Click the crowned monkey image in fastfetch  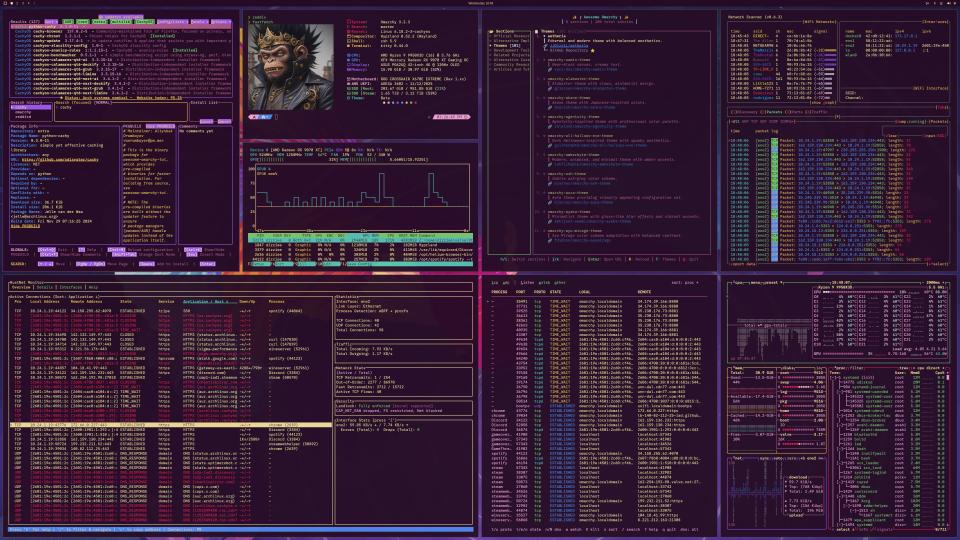pos(292,67)
